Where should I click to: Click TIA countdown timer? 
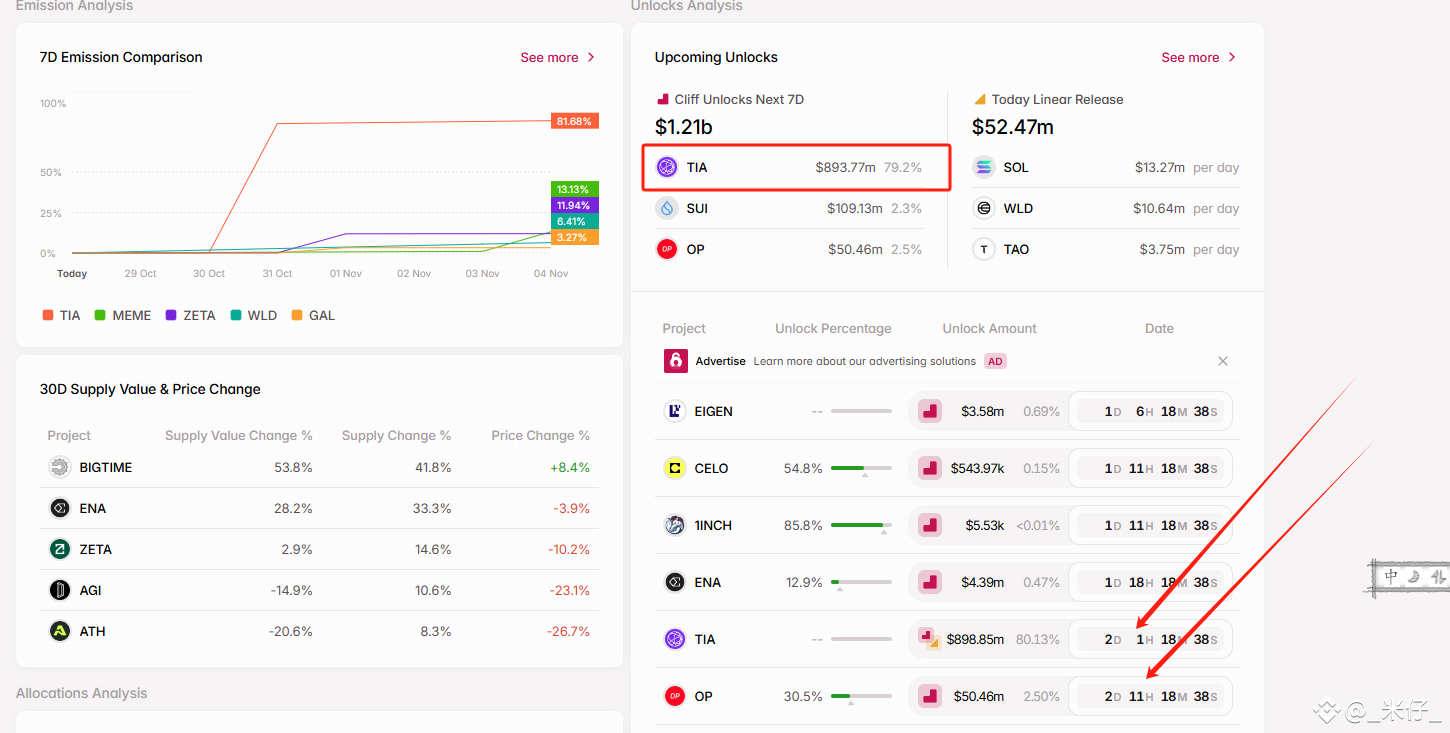[x=1150, y=639]
